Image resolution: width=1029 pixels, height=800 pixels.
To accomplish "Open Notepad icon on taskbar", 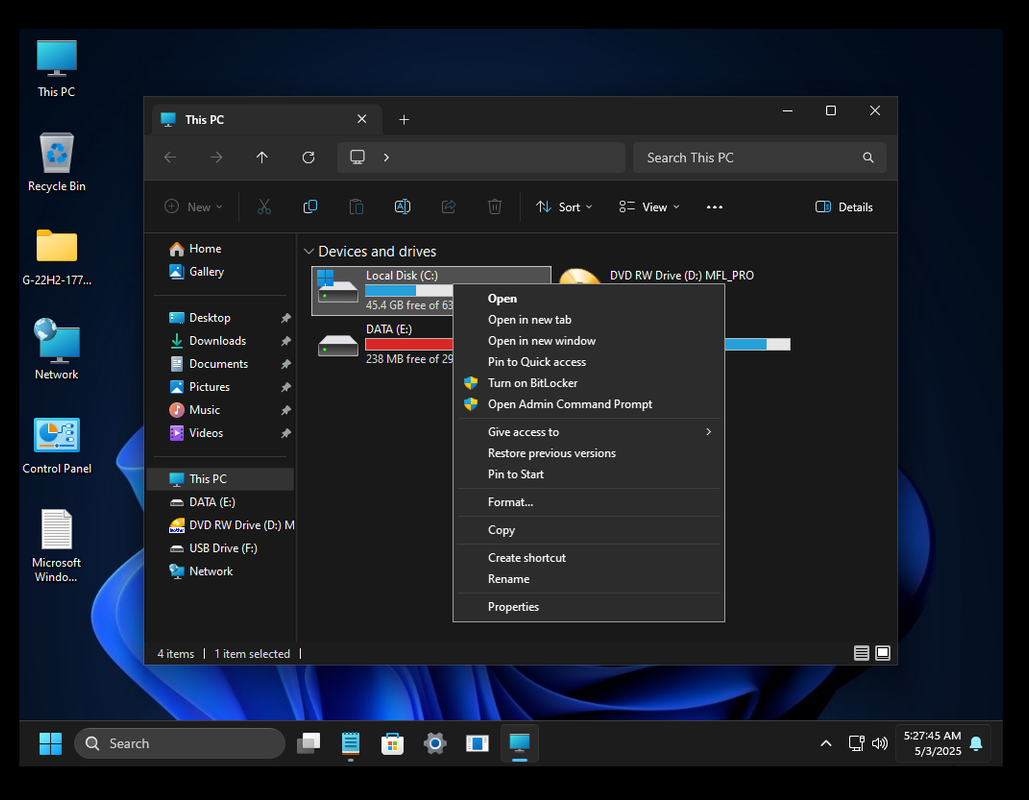I will [350, 744].
